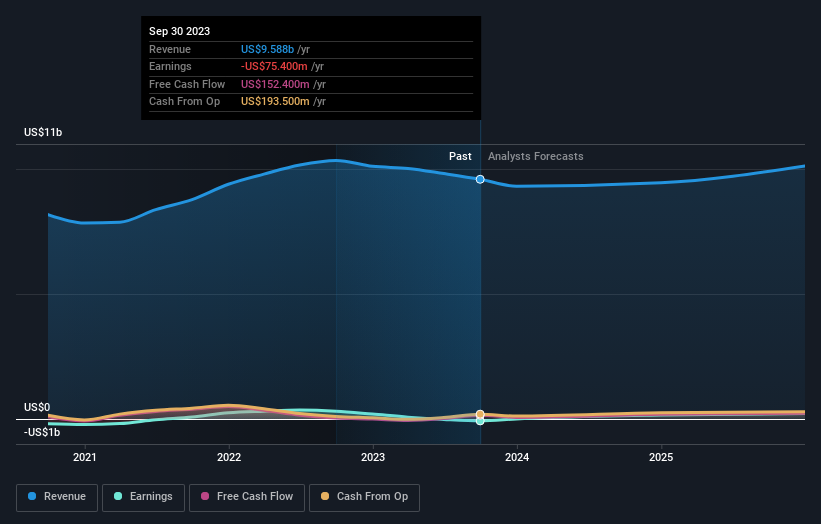
Task: Click the US$11b y-axis label
Action: 43,132
